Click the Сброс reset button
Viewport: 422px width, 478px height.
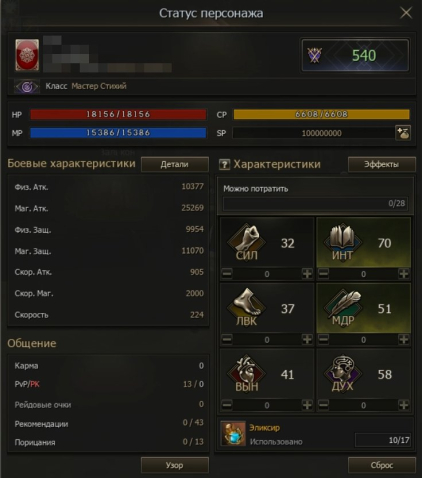[x=382, y=465]
